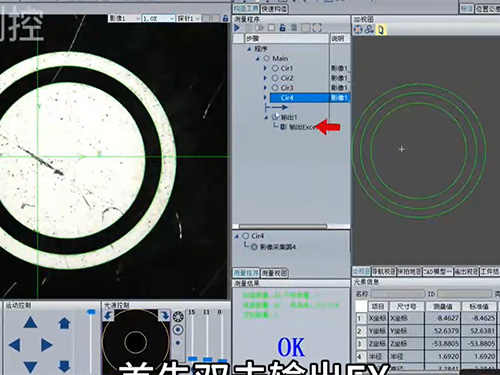Viewport: 500px width, 375px height.
Task: Select the Cir2 row in program tree
Action: [287, 78]
